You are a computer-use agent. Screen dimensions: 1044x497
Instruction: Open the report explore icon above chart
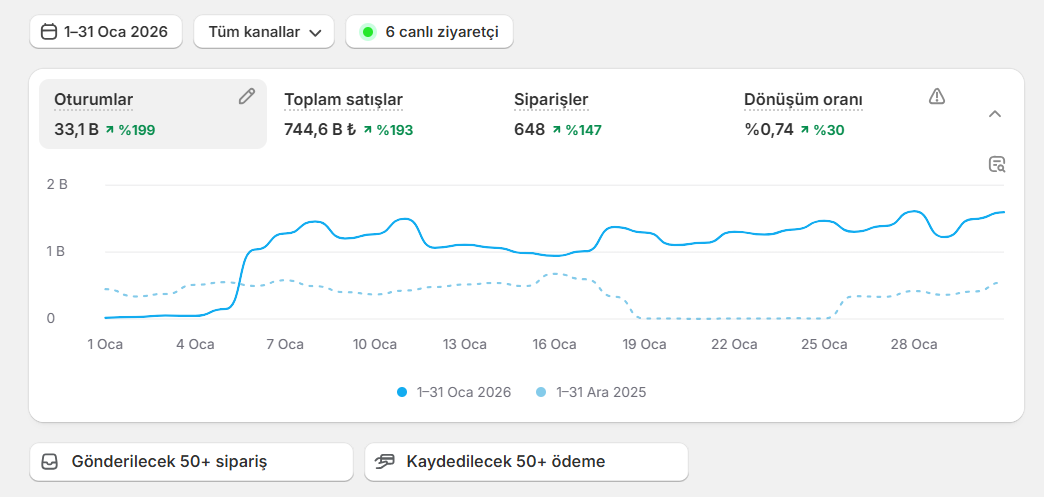tap(996, 165)
